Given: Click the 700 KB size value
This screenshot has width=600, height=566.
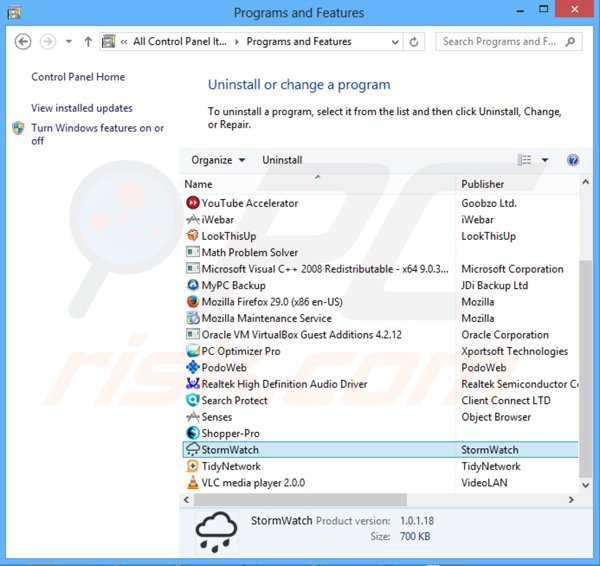Looking at the screenshot, I should click(415, 536).
